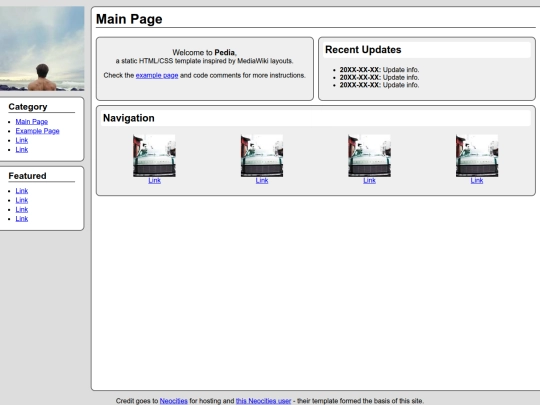Click the 'Navigation' section heading

click(x=128, y=118)
